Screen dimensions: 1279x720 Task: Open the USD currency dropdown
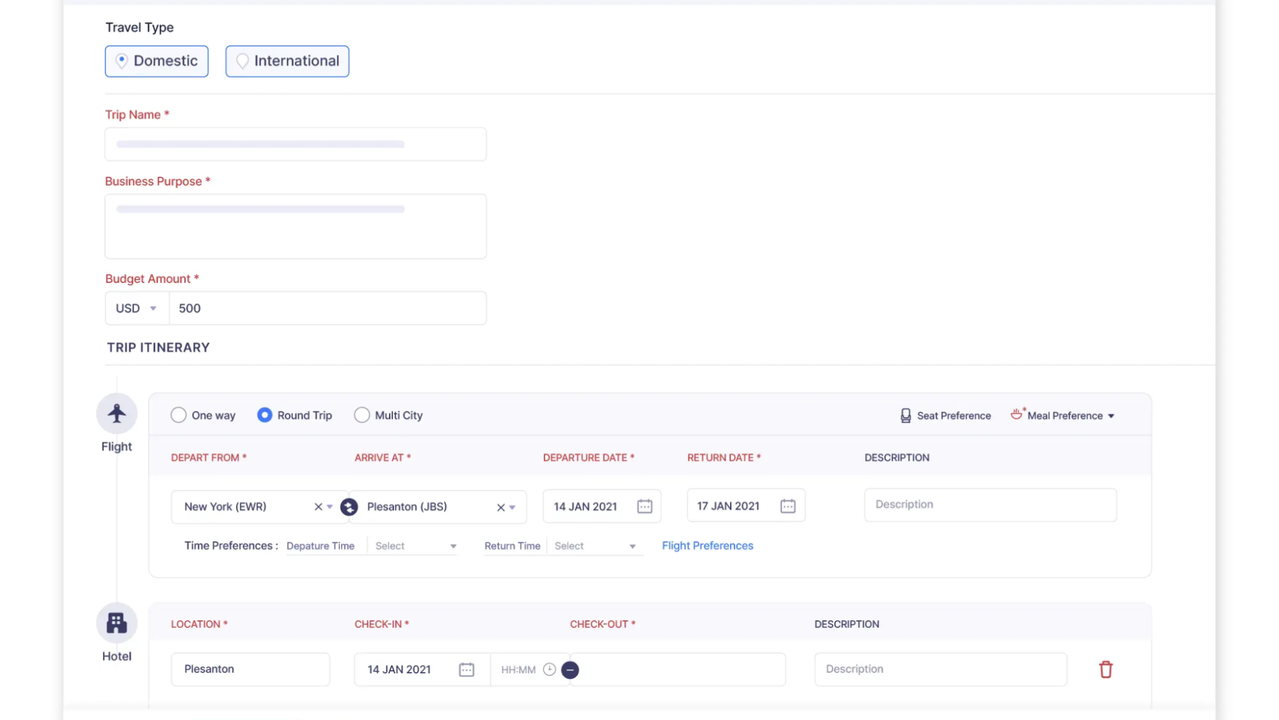click(137, 308)
